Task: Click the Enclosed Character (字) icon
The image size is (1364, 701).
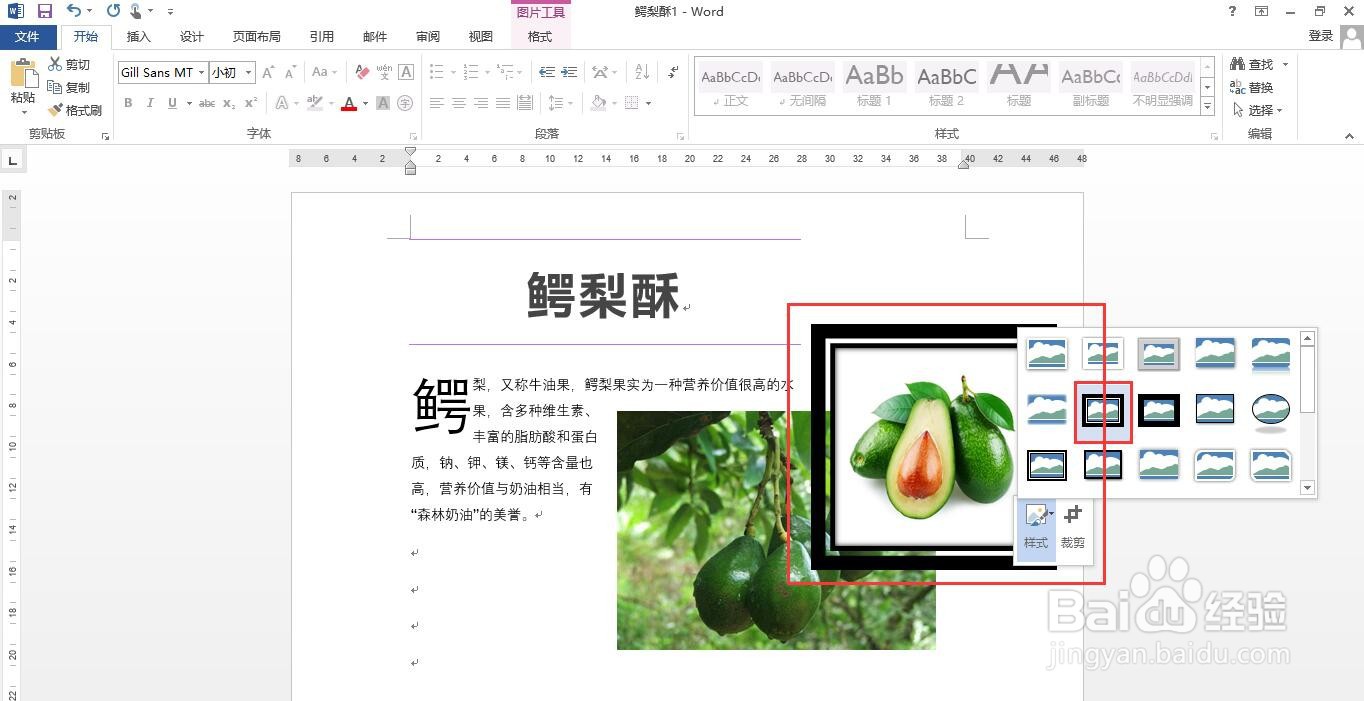Action: (x=405, y=103)
